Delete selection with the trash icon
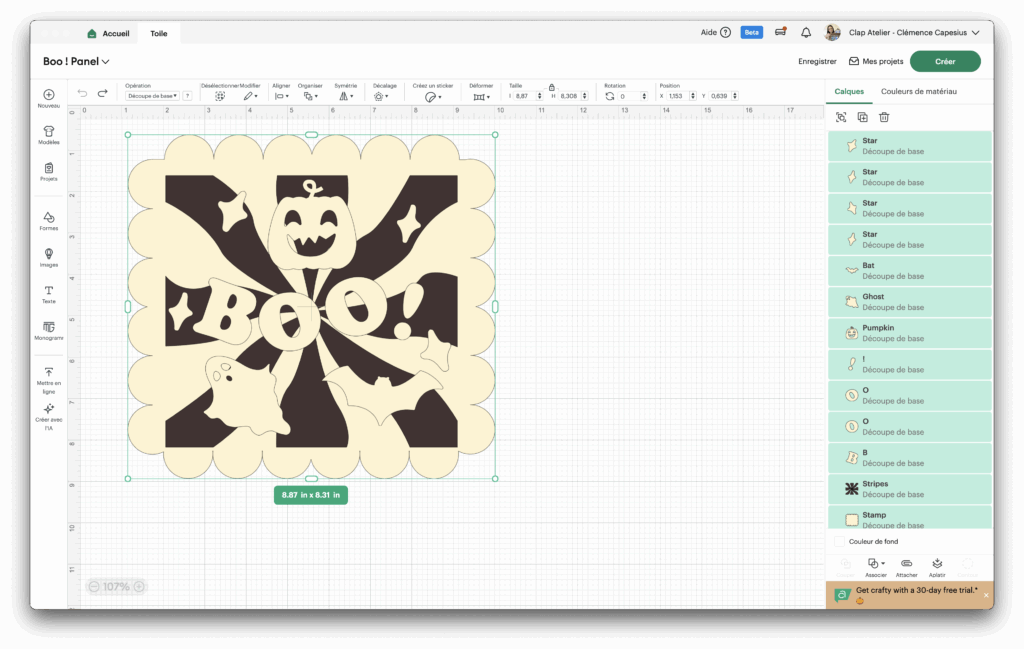Image resolution: width=1024 pixels, height=649 pixels. (884, 117)
